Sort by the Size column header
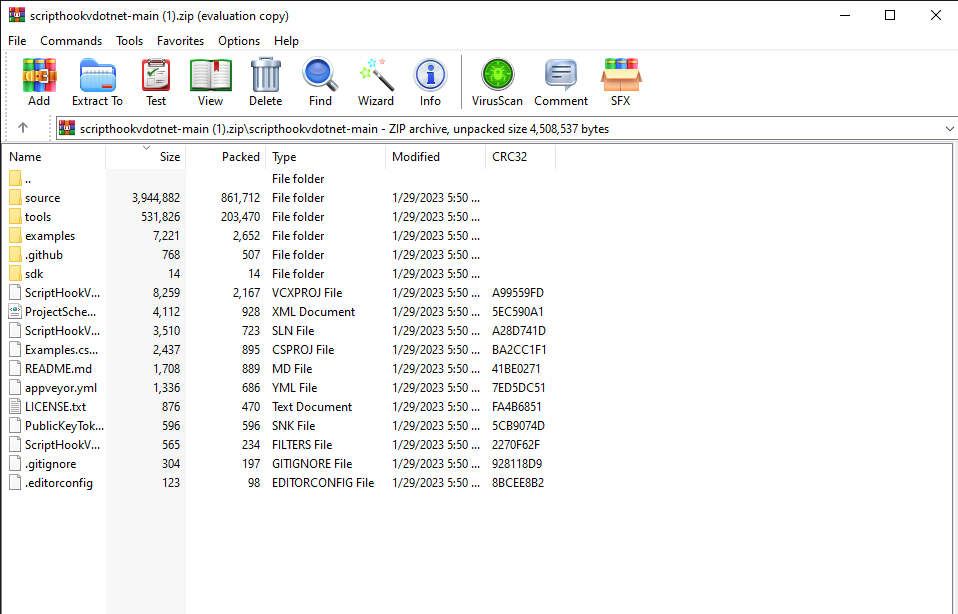 point(145,156)
